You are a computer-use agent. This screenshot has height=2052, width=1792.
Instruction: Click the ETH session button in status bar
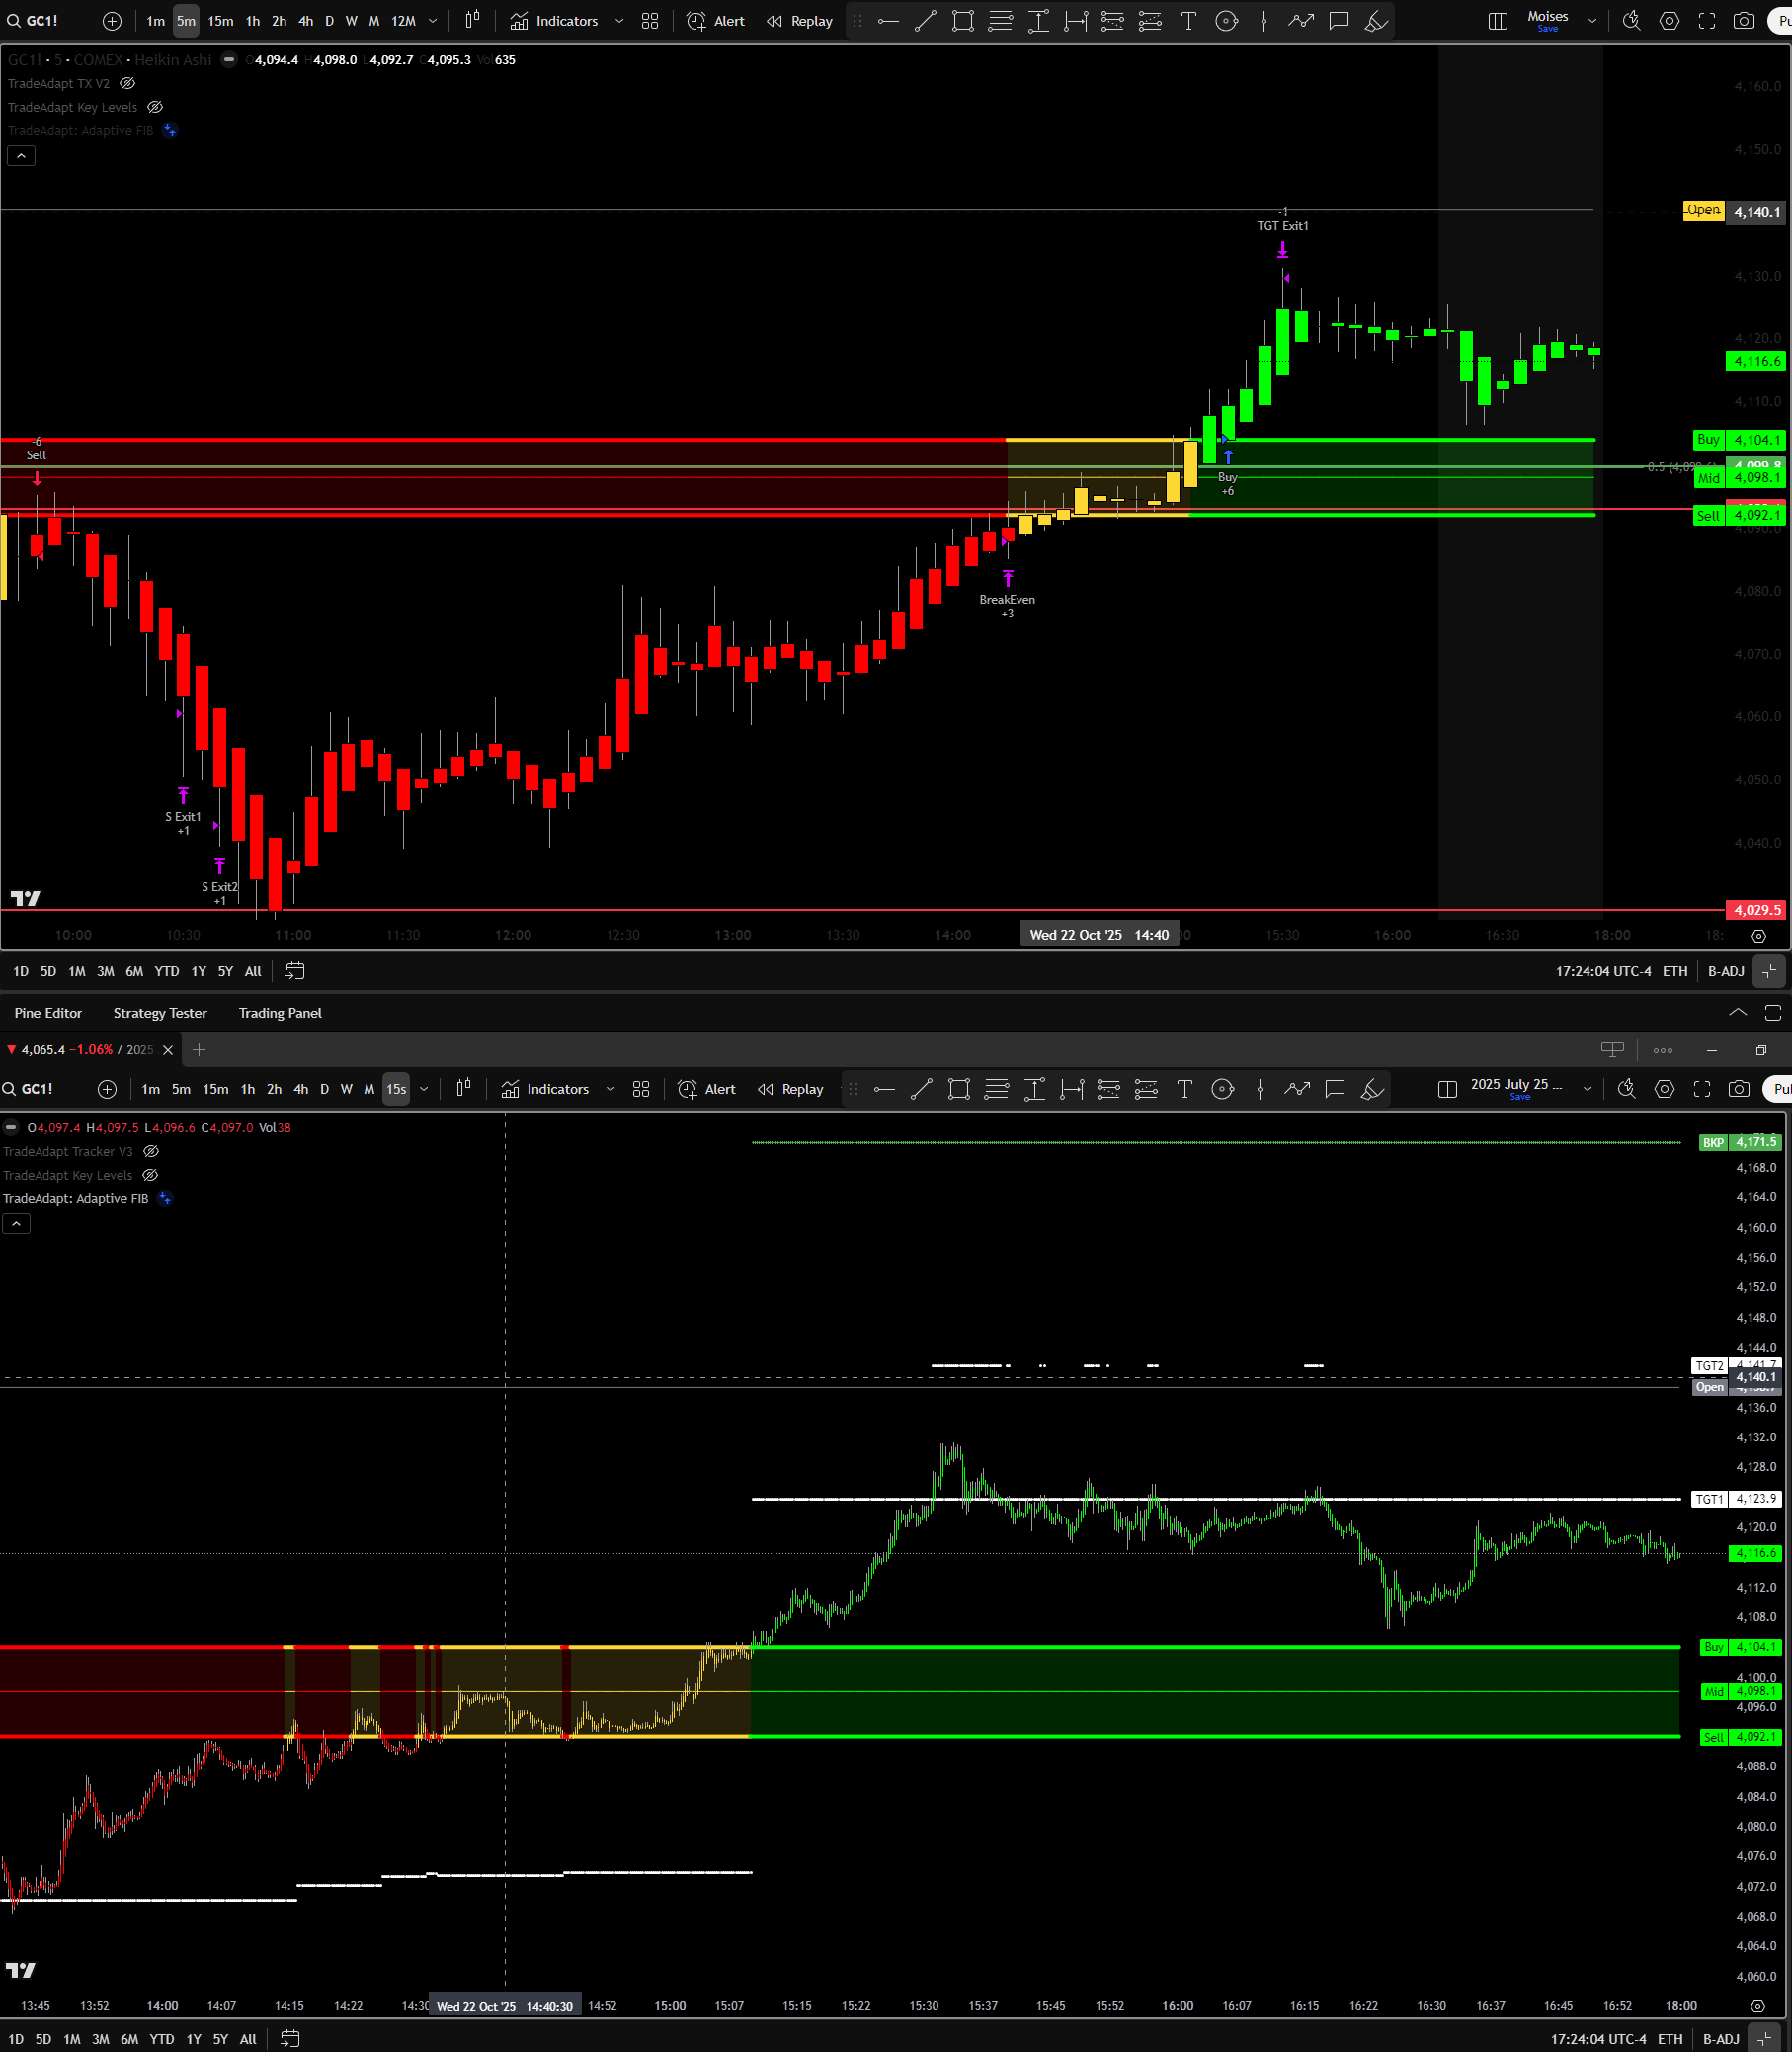(1675, 970)
